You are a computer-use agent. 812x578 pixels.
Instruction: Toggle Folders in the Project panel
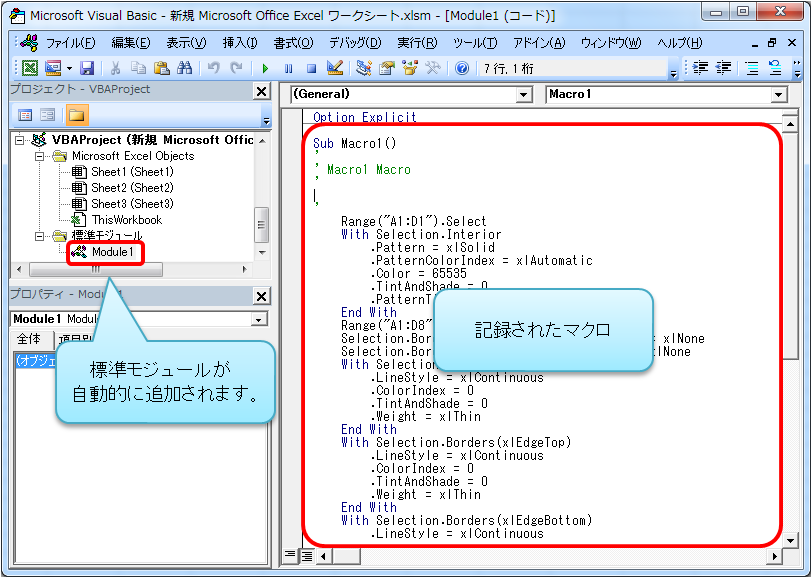pyautogui.click(x=77, y=115)
